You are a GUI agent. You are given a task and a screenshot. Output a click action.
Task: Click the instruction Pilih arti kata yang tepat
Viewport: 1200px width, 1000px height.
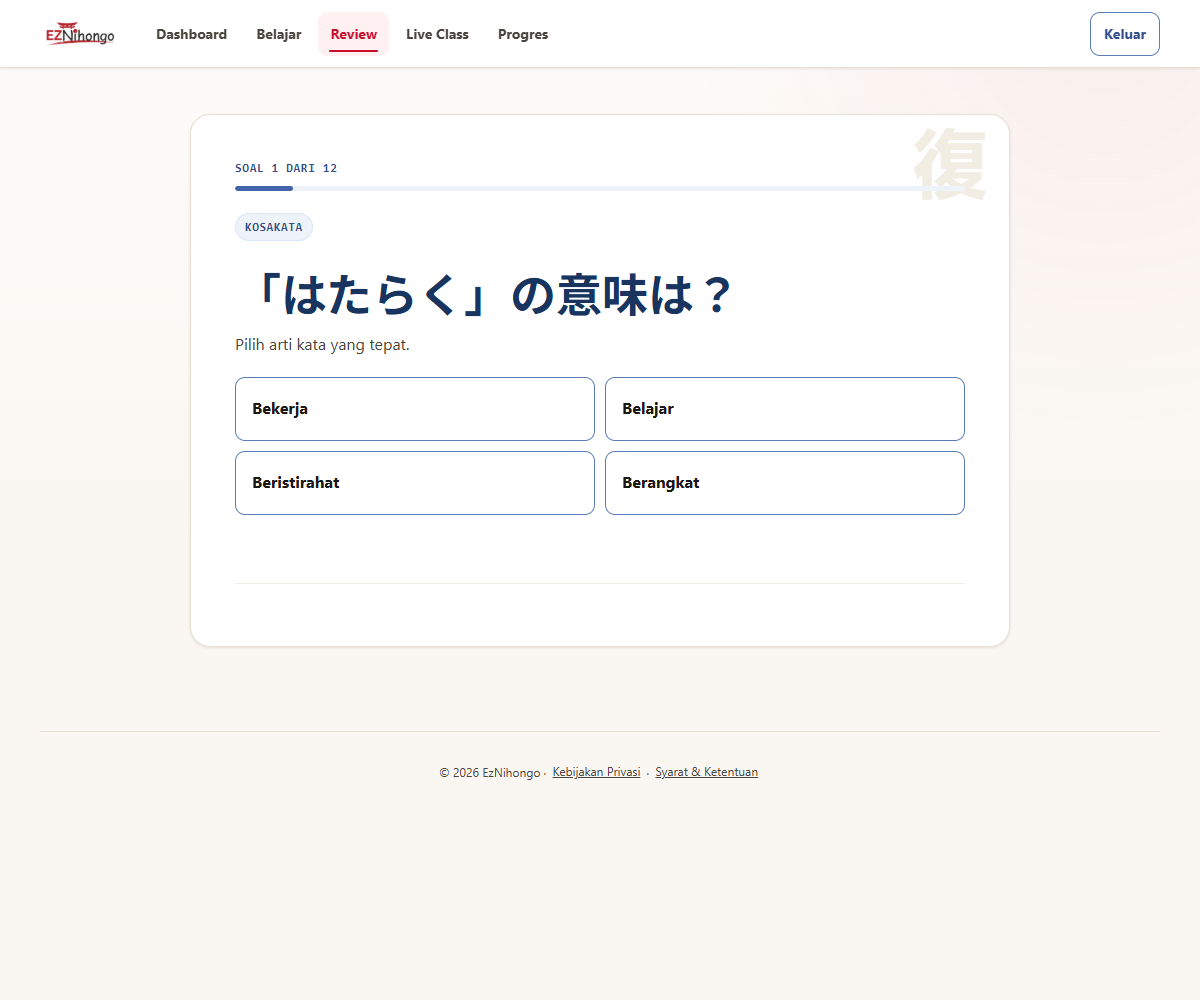[322, 345]
